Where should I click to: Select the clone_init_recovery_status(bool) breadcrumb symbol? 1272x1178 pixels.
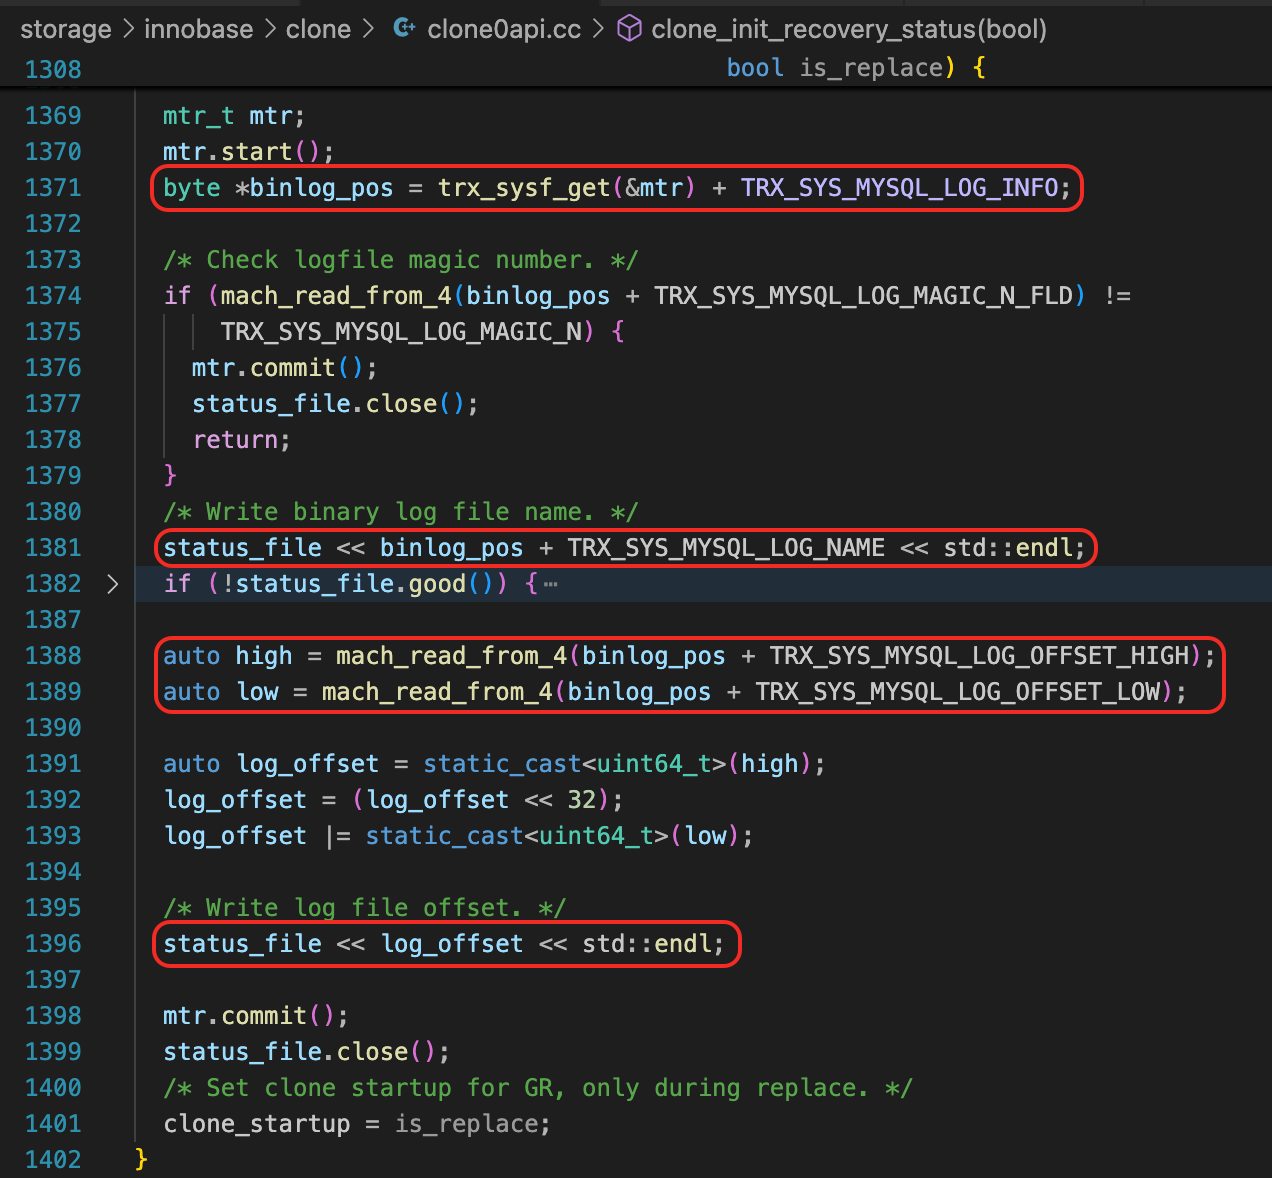(x=848, y=29)
